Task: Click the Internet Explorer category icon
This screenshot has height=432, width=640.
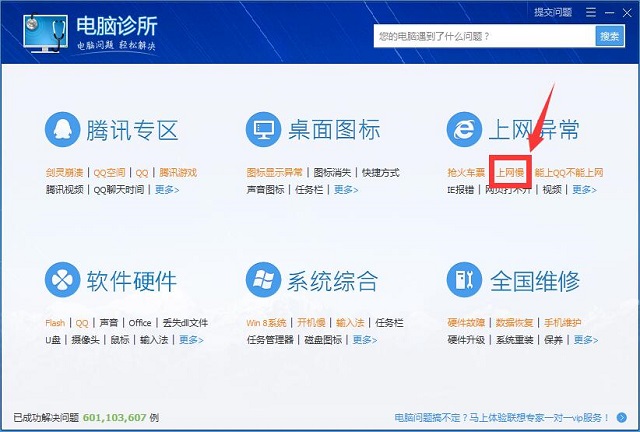Action: (x=464, y=129)
